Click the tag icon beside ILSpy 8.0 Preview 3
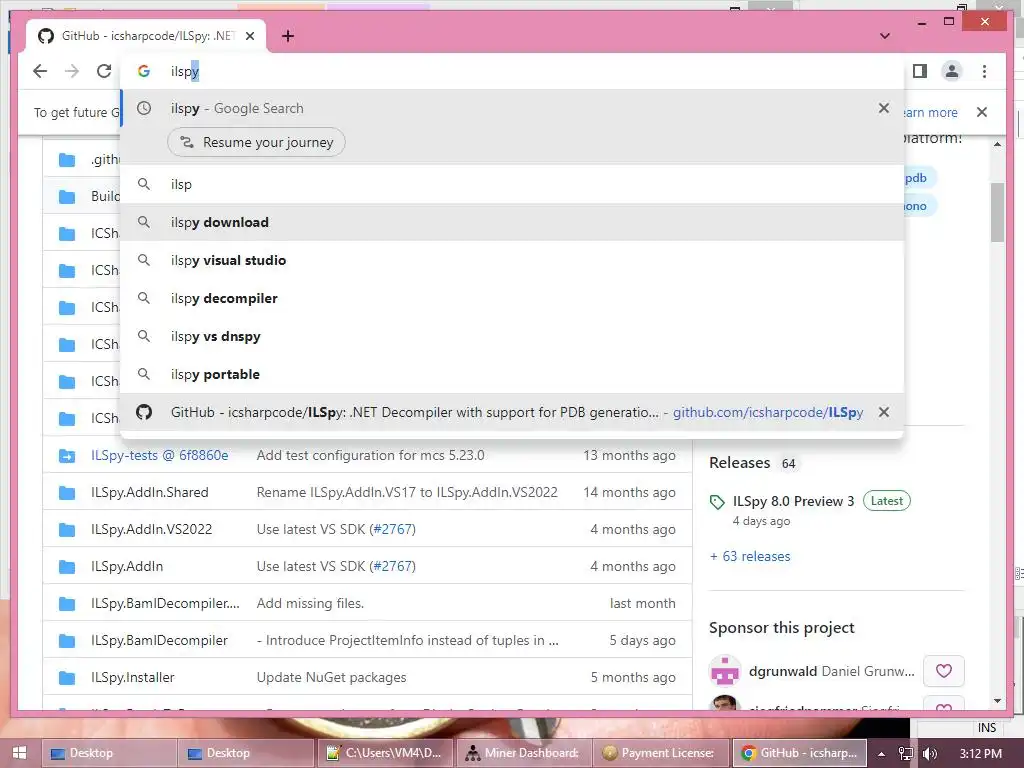Viewport: 1024px width, 768px height. tap(717, 502)
